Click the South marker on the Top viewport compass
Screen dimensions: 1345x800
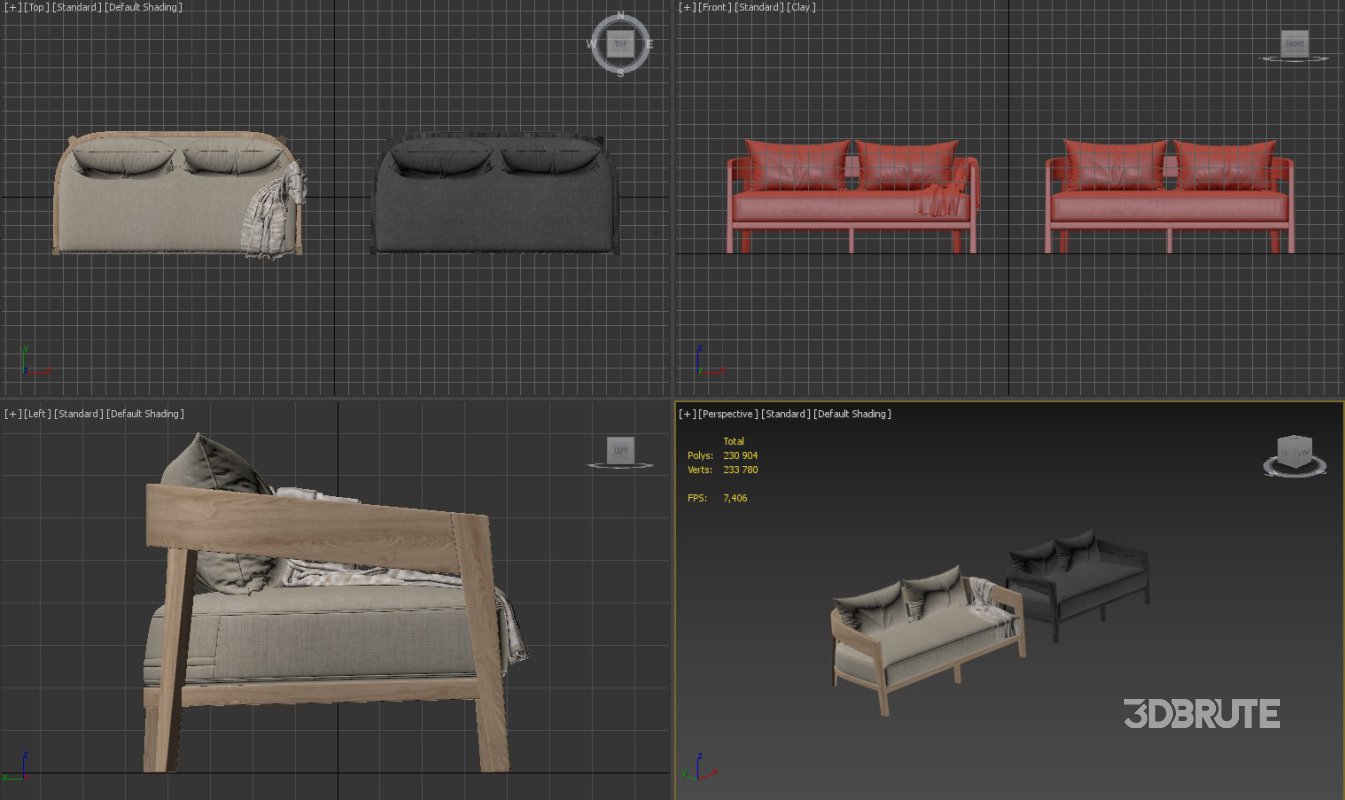(619, 72)
